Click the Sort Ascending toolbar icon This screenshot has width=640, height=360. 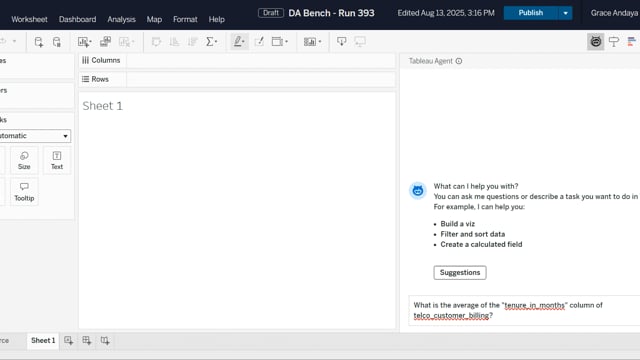coord(174,42)
